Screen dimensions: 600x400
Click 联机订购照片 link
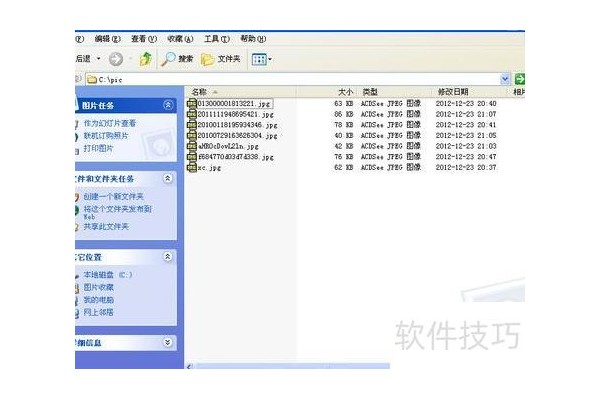106,136
